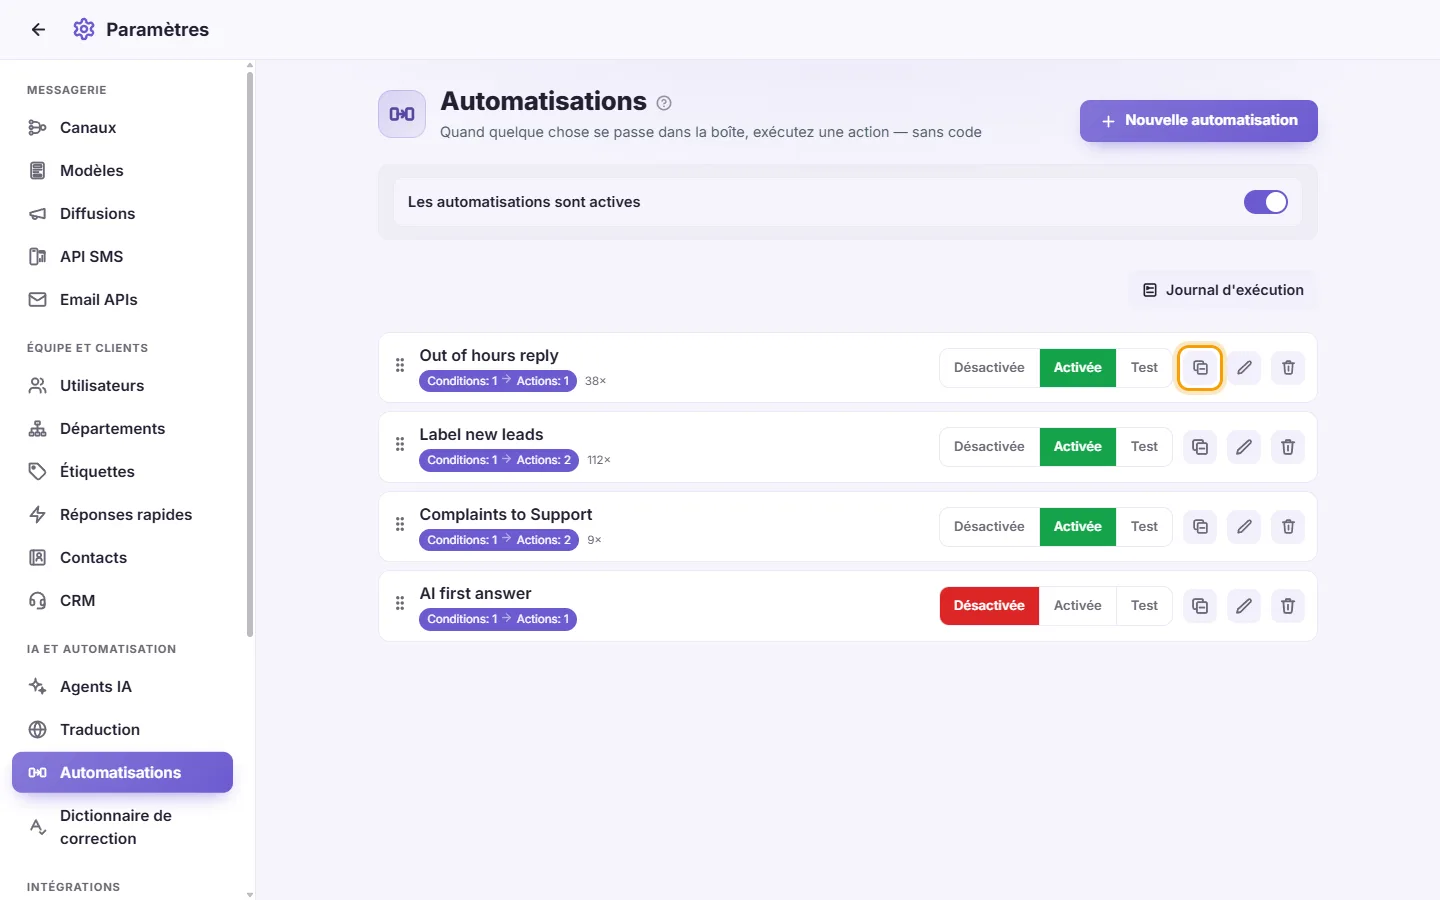Open Utilisateurs settings
This screenshot has width=1440, height=900.
pyautogui.click(x=122, y=386)
